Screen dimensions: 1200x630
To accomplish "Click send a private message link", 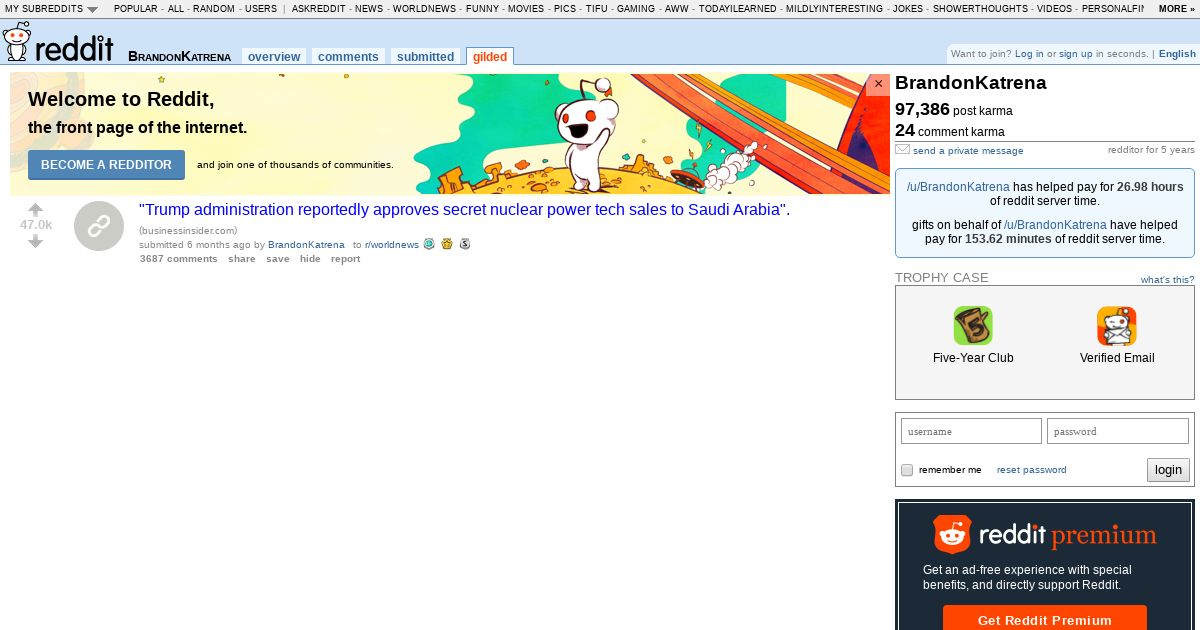I will [968, 151].
